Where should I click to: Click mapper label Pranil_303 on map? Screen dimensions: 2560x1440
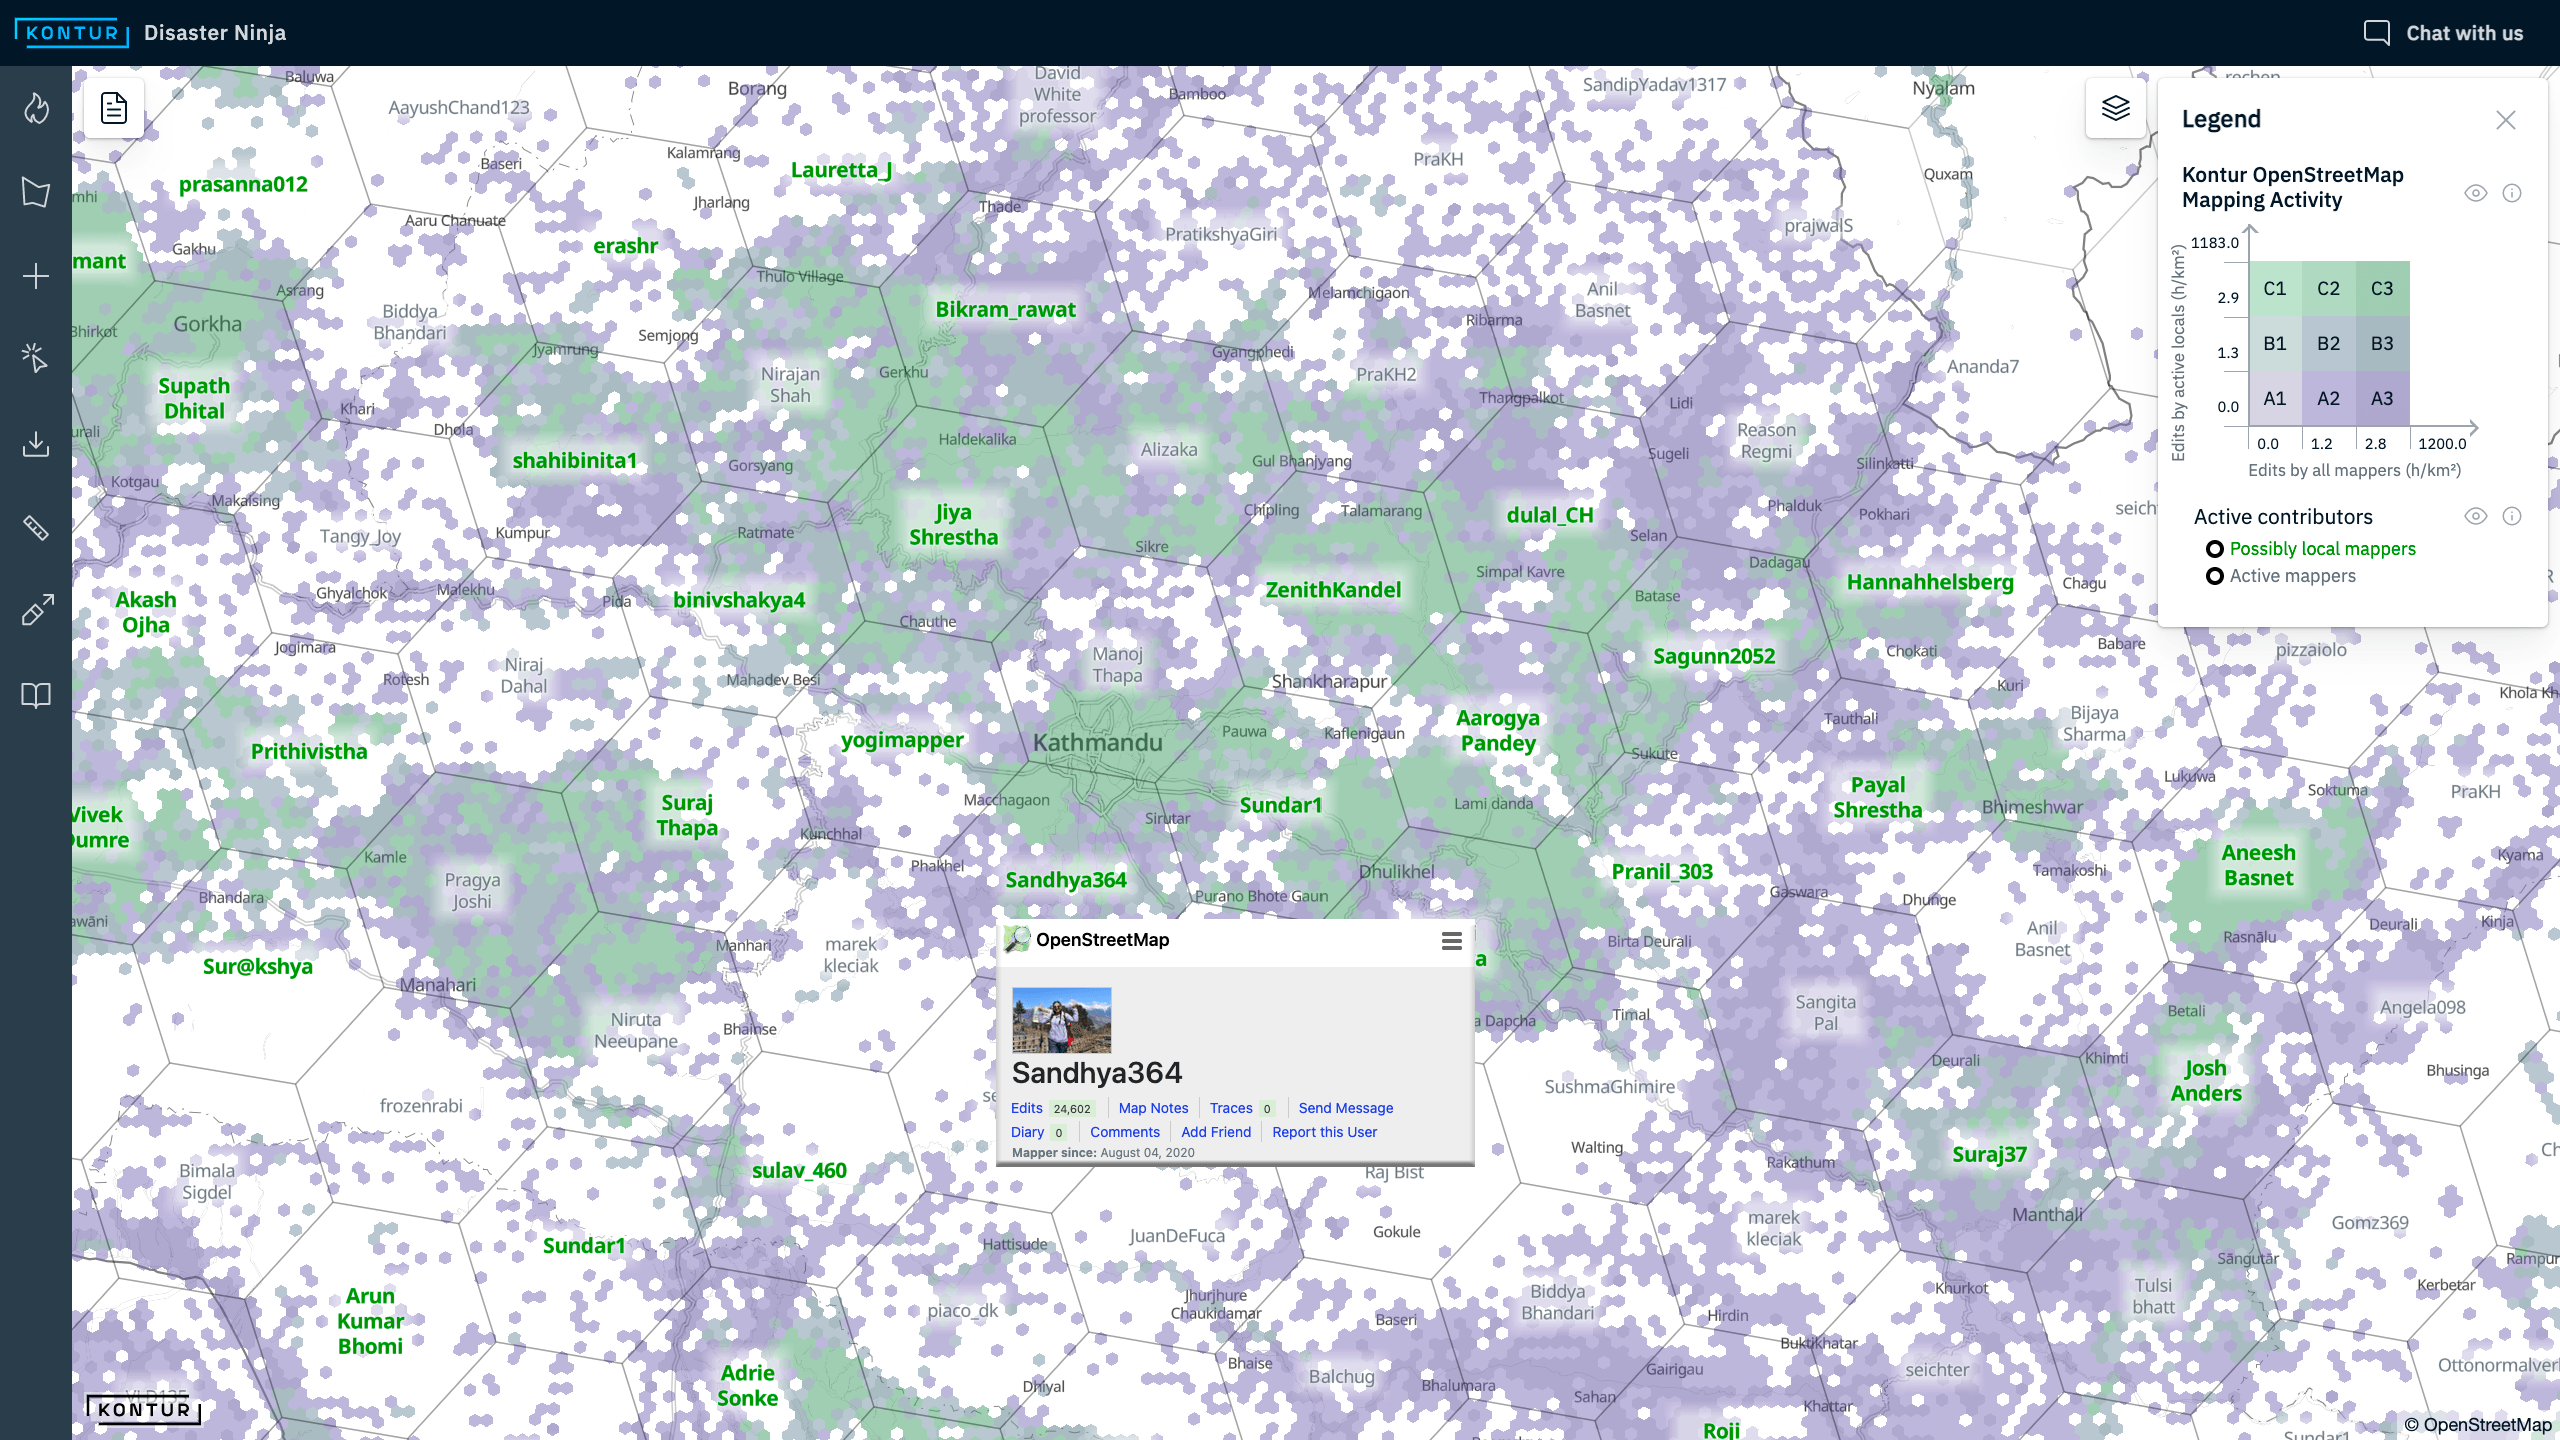click(1661, 872)
